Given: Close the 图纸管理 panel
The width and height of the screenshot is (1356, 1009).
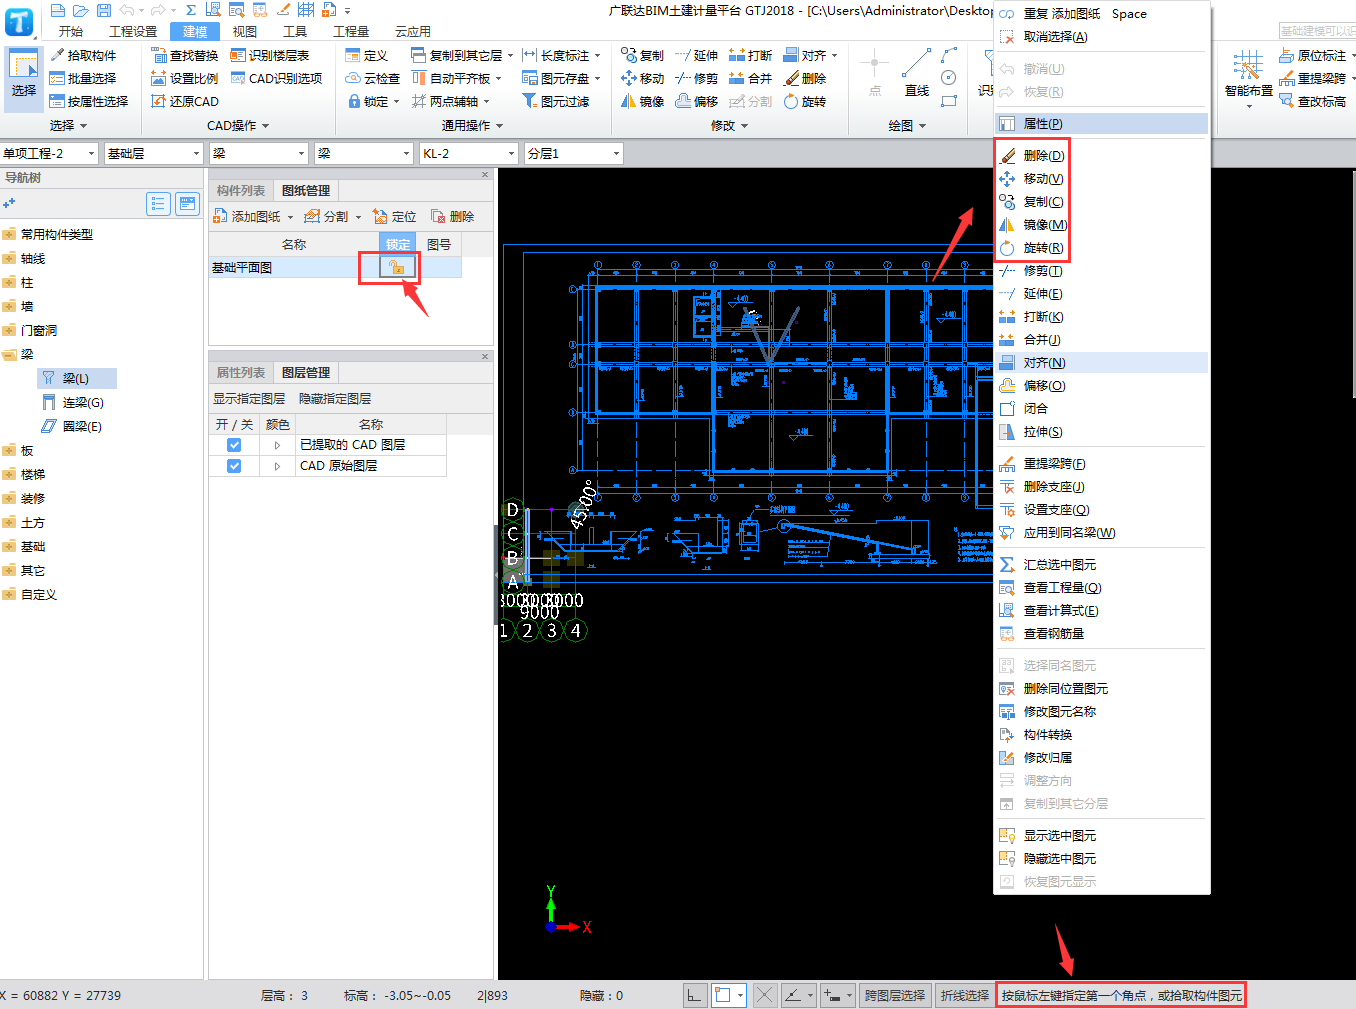Looking at the screenshot, I should 485,175.
